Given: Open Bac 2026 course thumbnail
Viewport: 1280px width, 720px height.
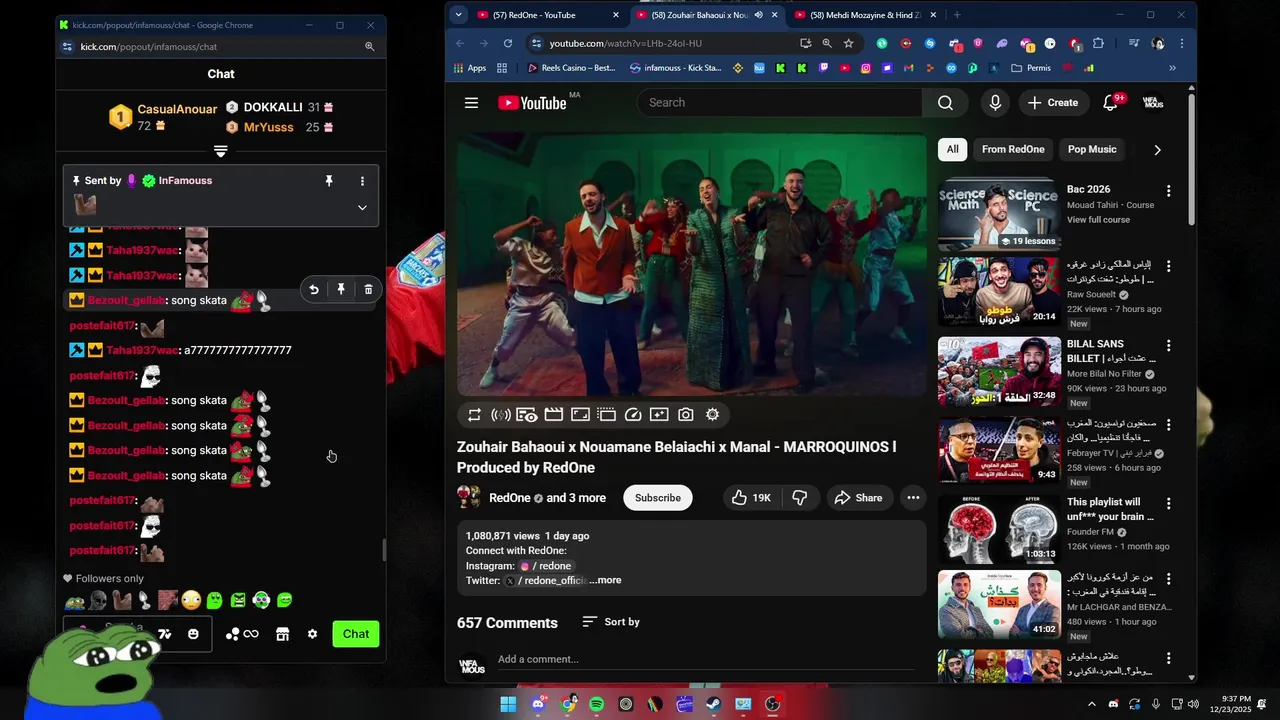Looking at the screenshot, I should coord(999,214).
